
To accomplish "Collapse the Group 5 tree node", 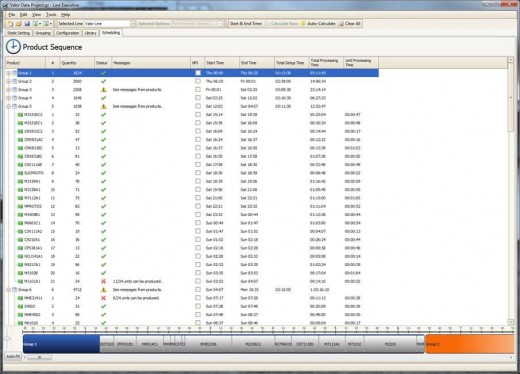I will [x=8, y=106].
